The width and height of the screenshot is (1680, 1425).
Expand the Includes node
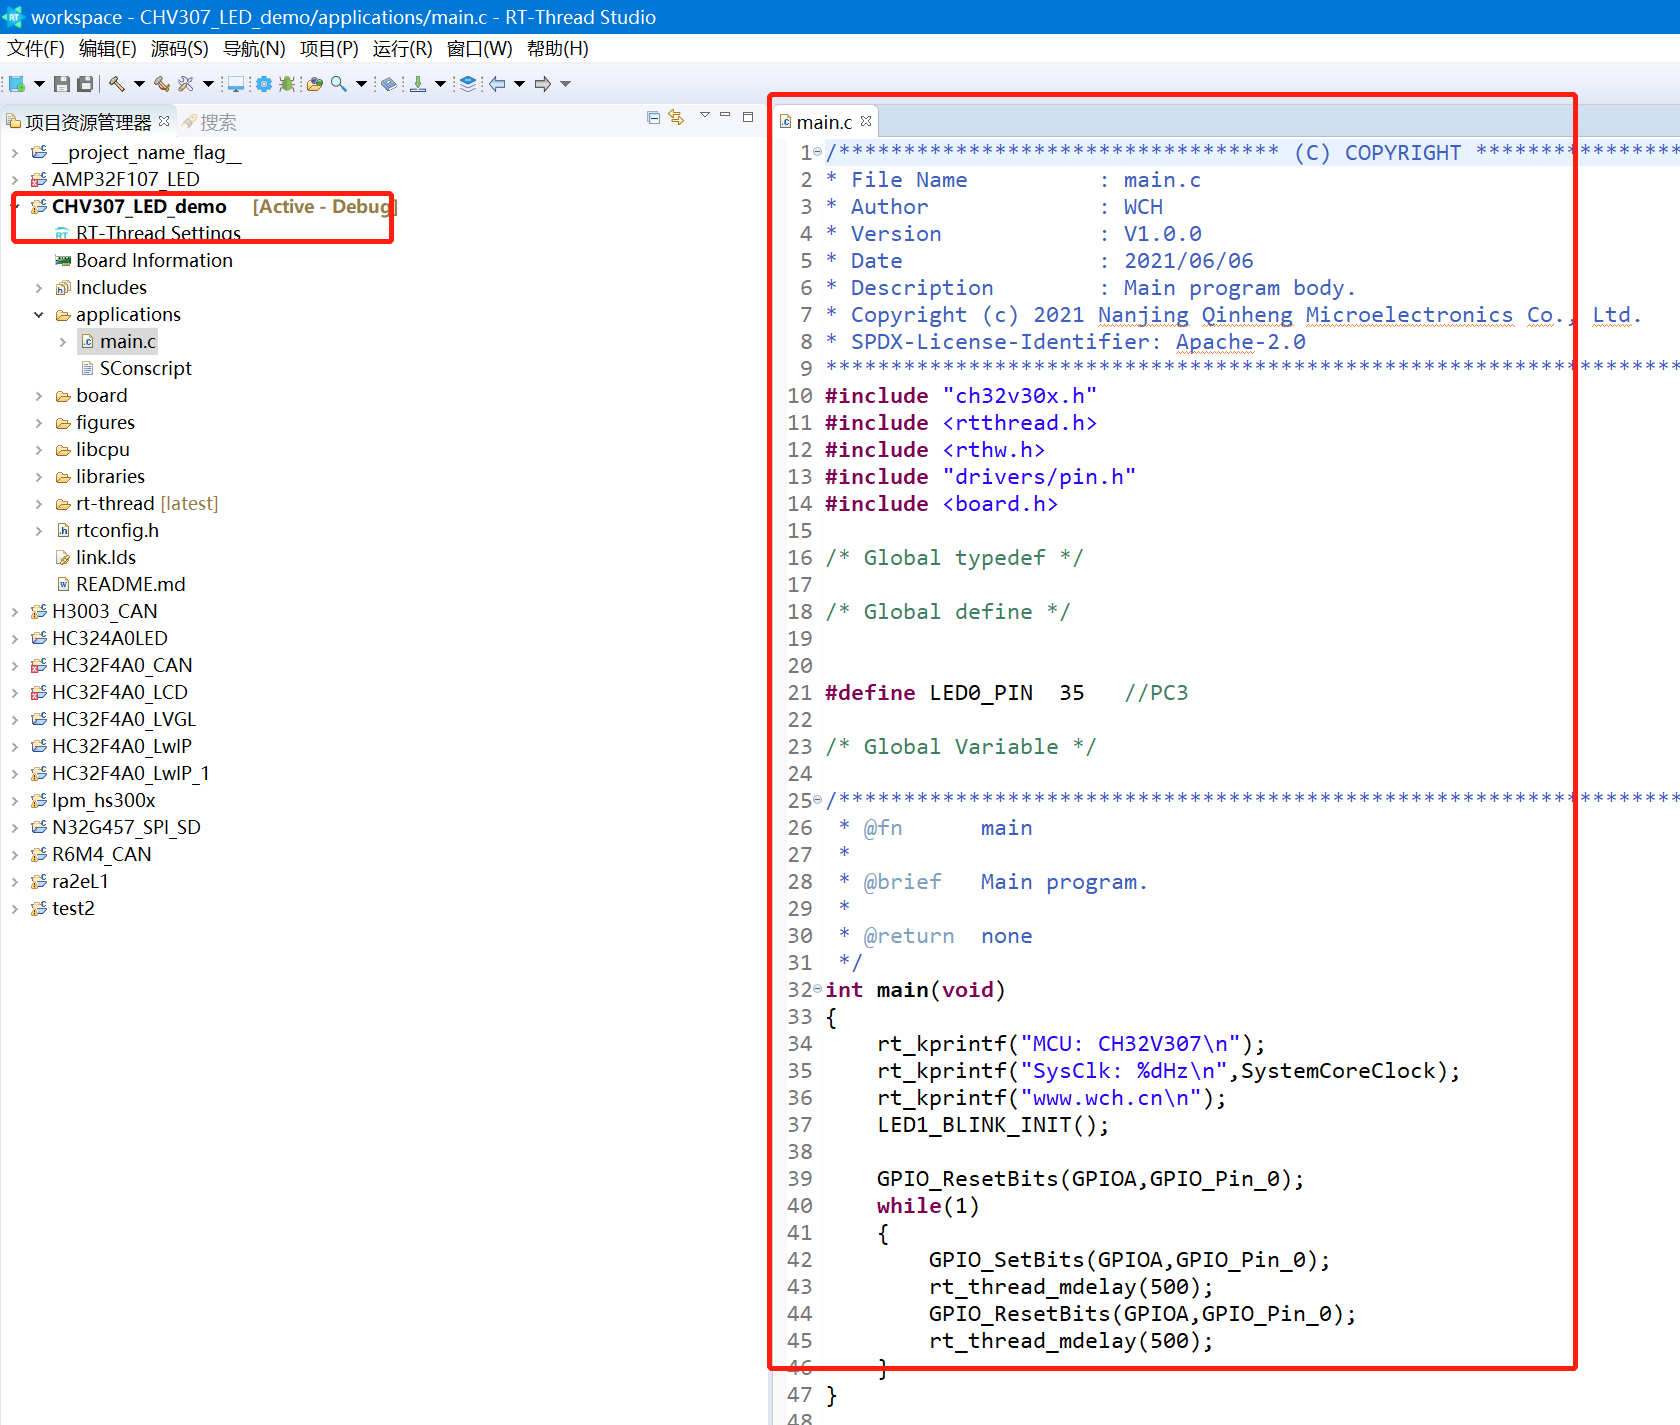pyautogui.click(x=38, y=288)
